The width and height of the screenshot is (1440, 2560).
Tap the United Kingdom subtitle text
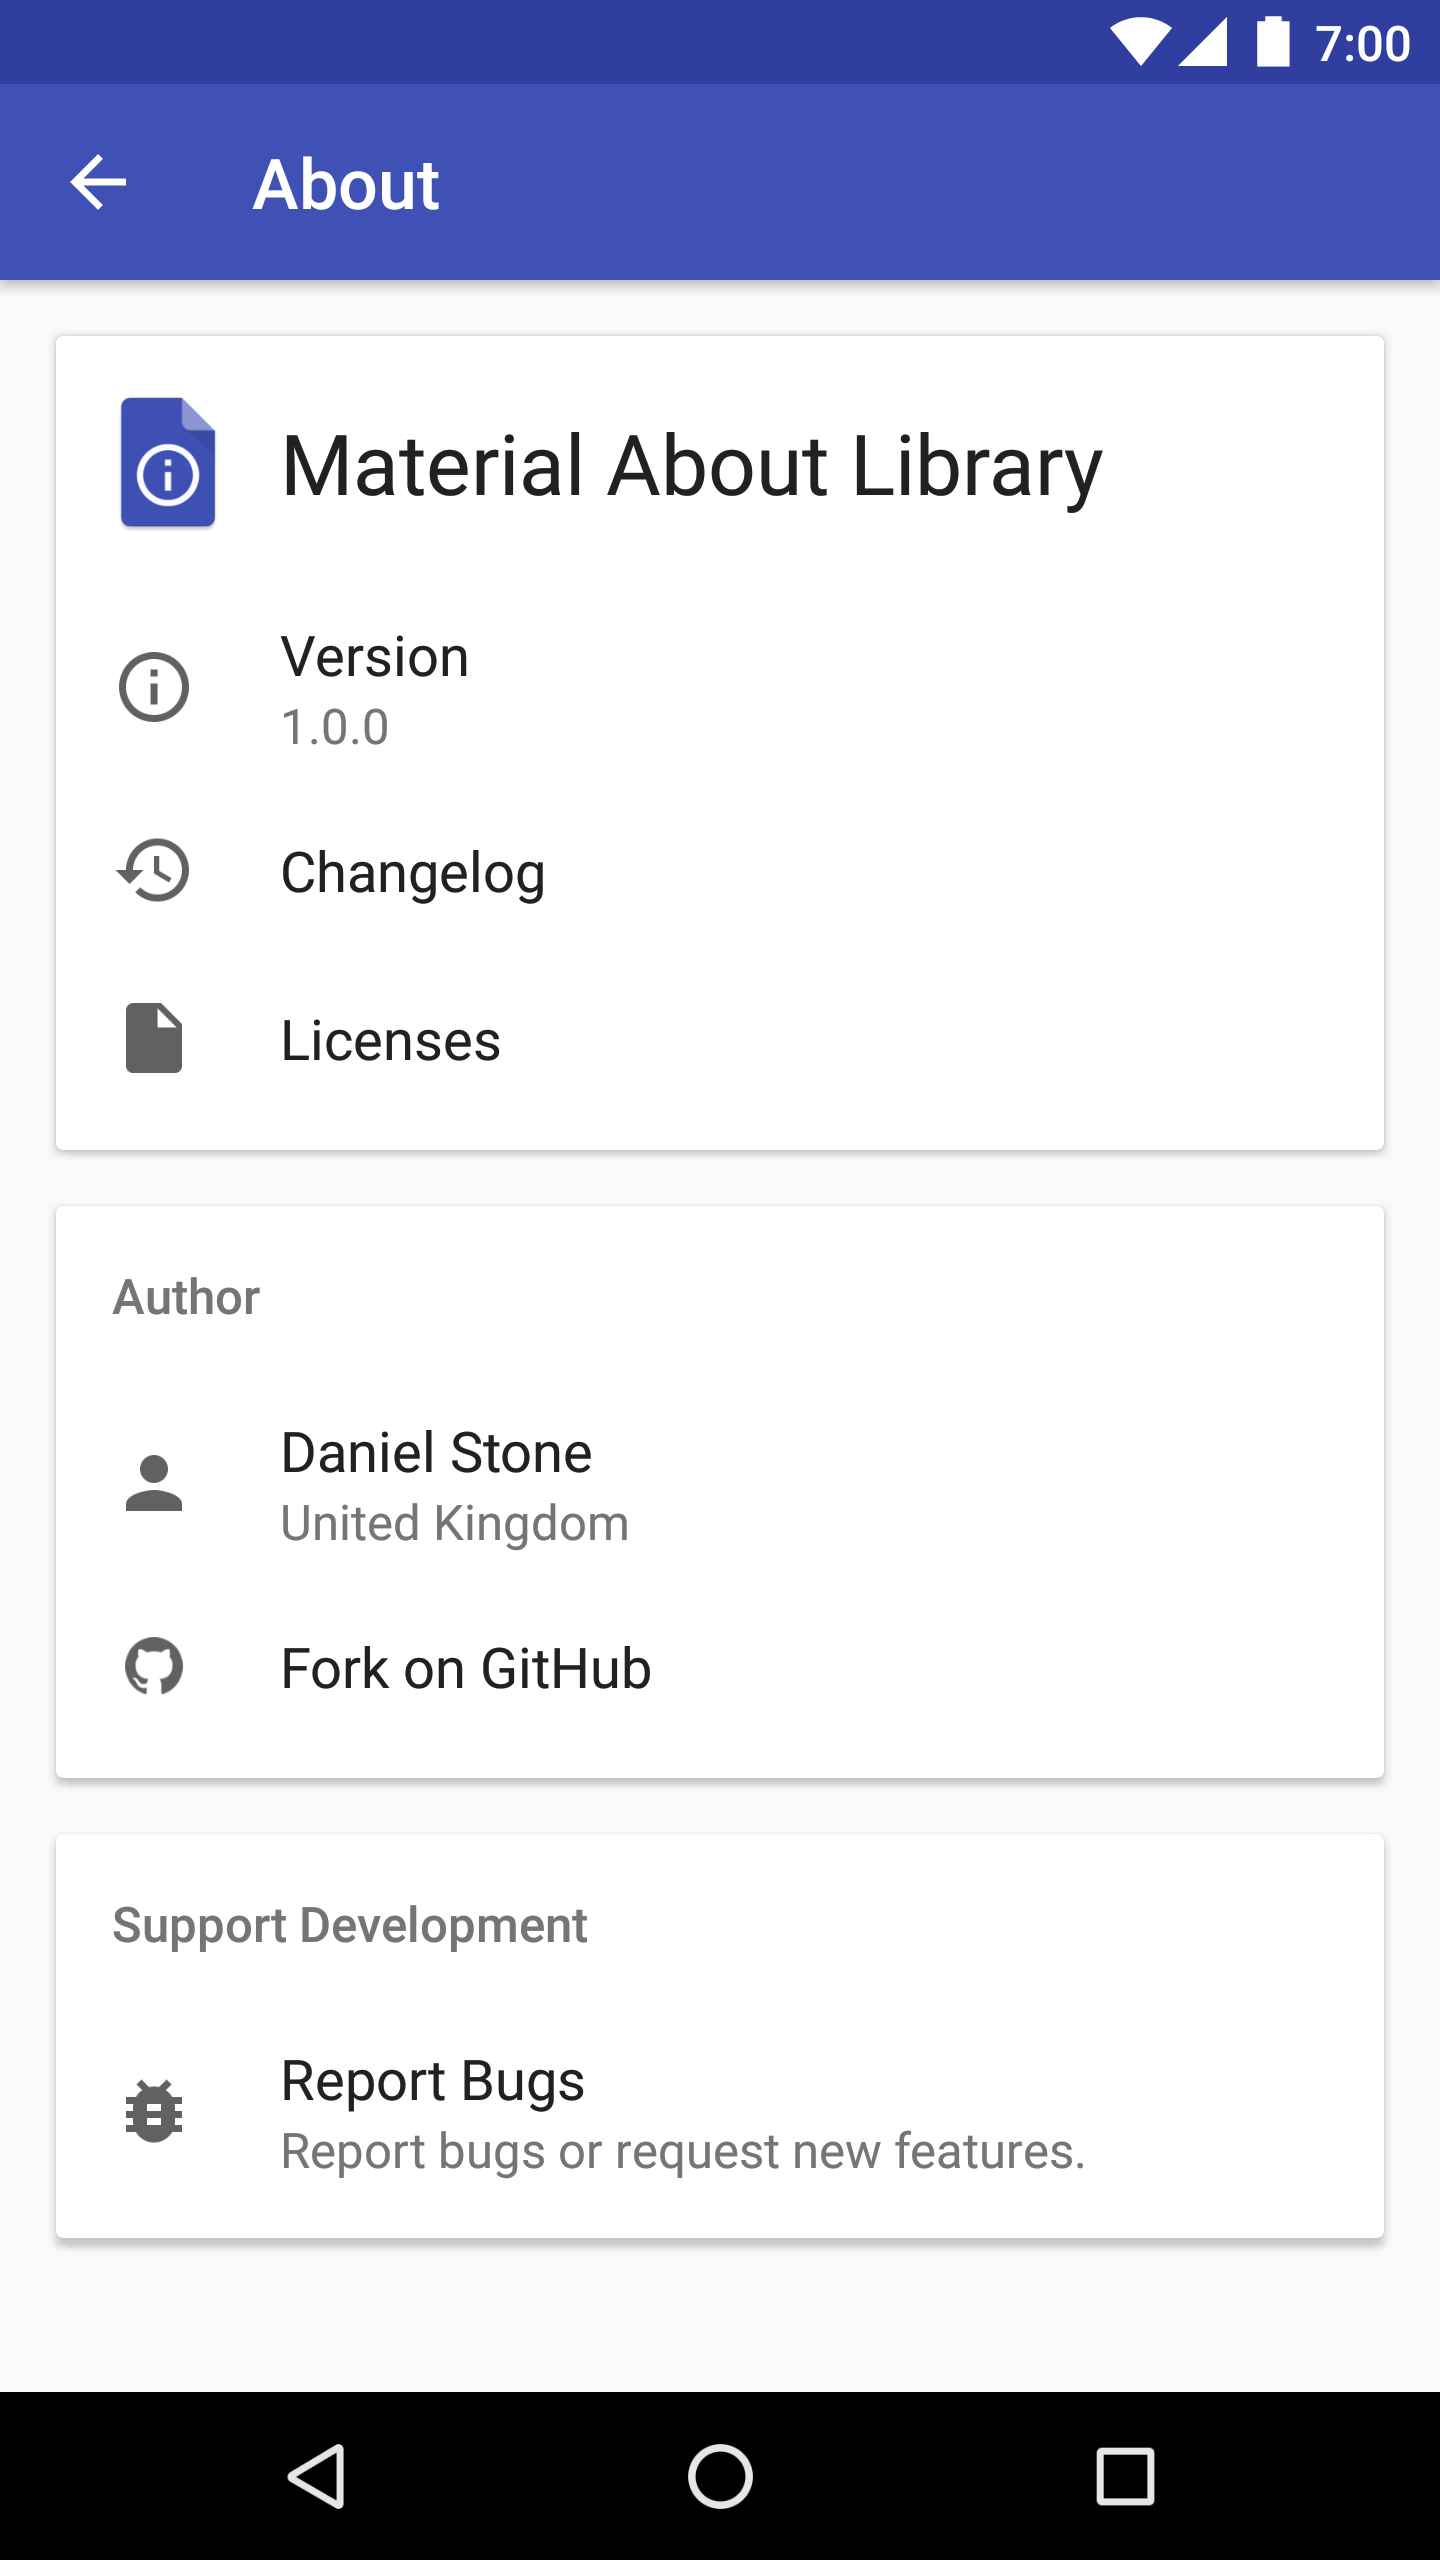(455, 1524)
